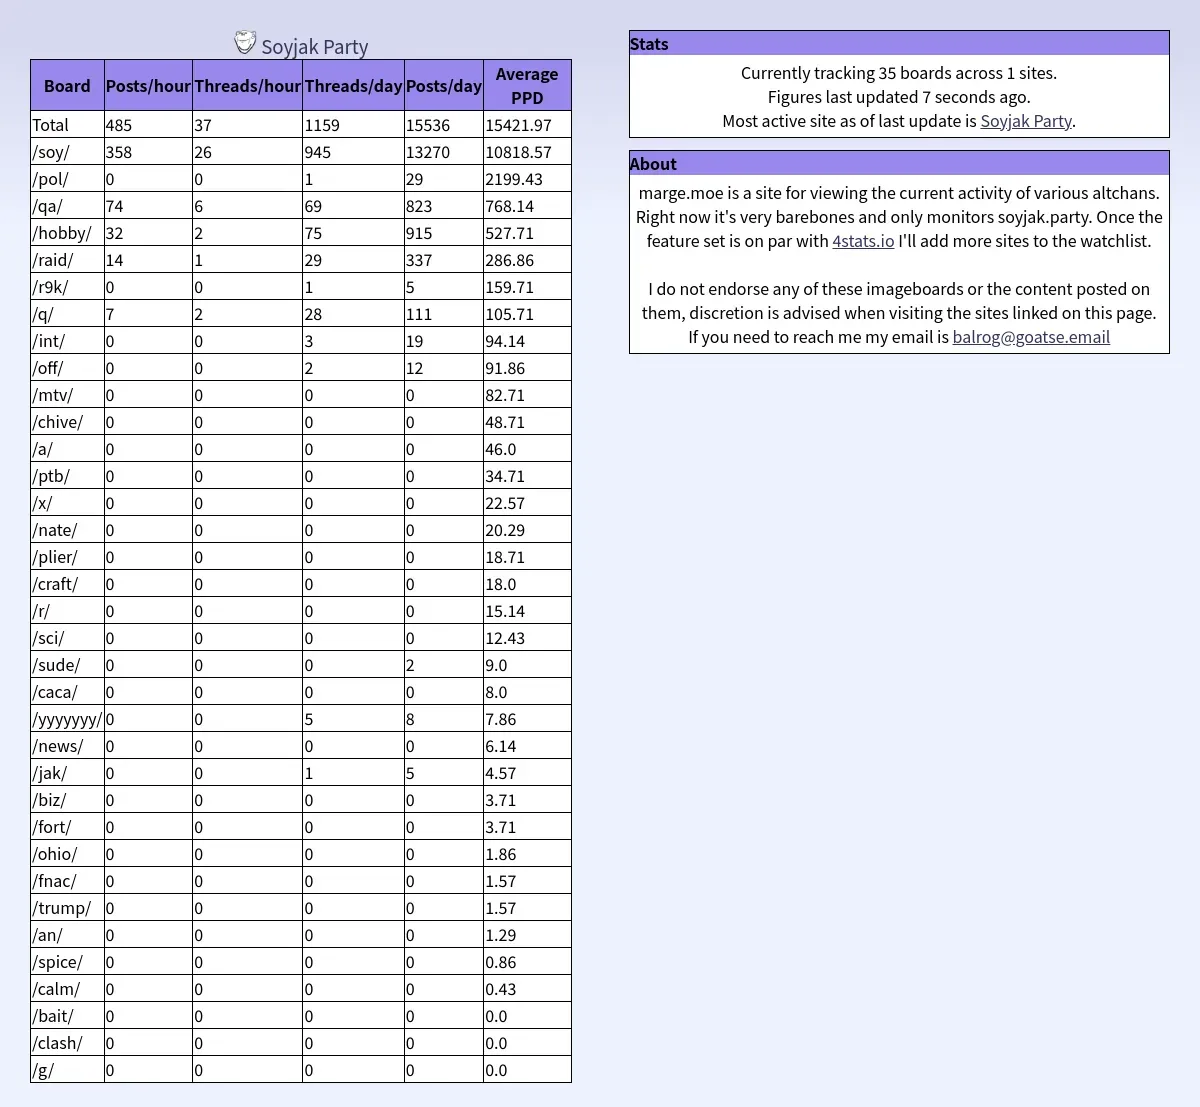Image resolution: width=1200 pixels, height=1107 pixels.
Task: Select the /craft/ board cell
Action: [x=67, y=584]
